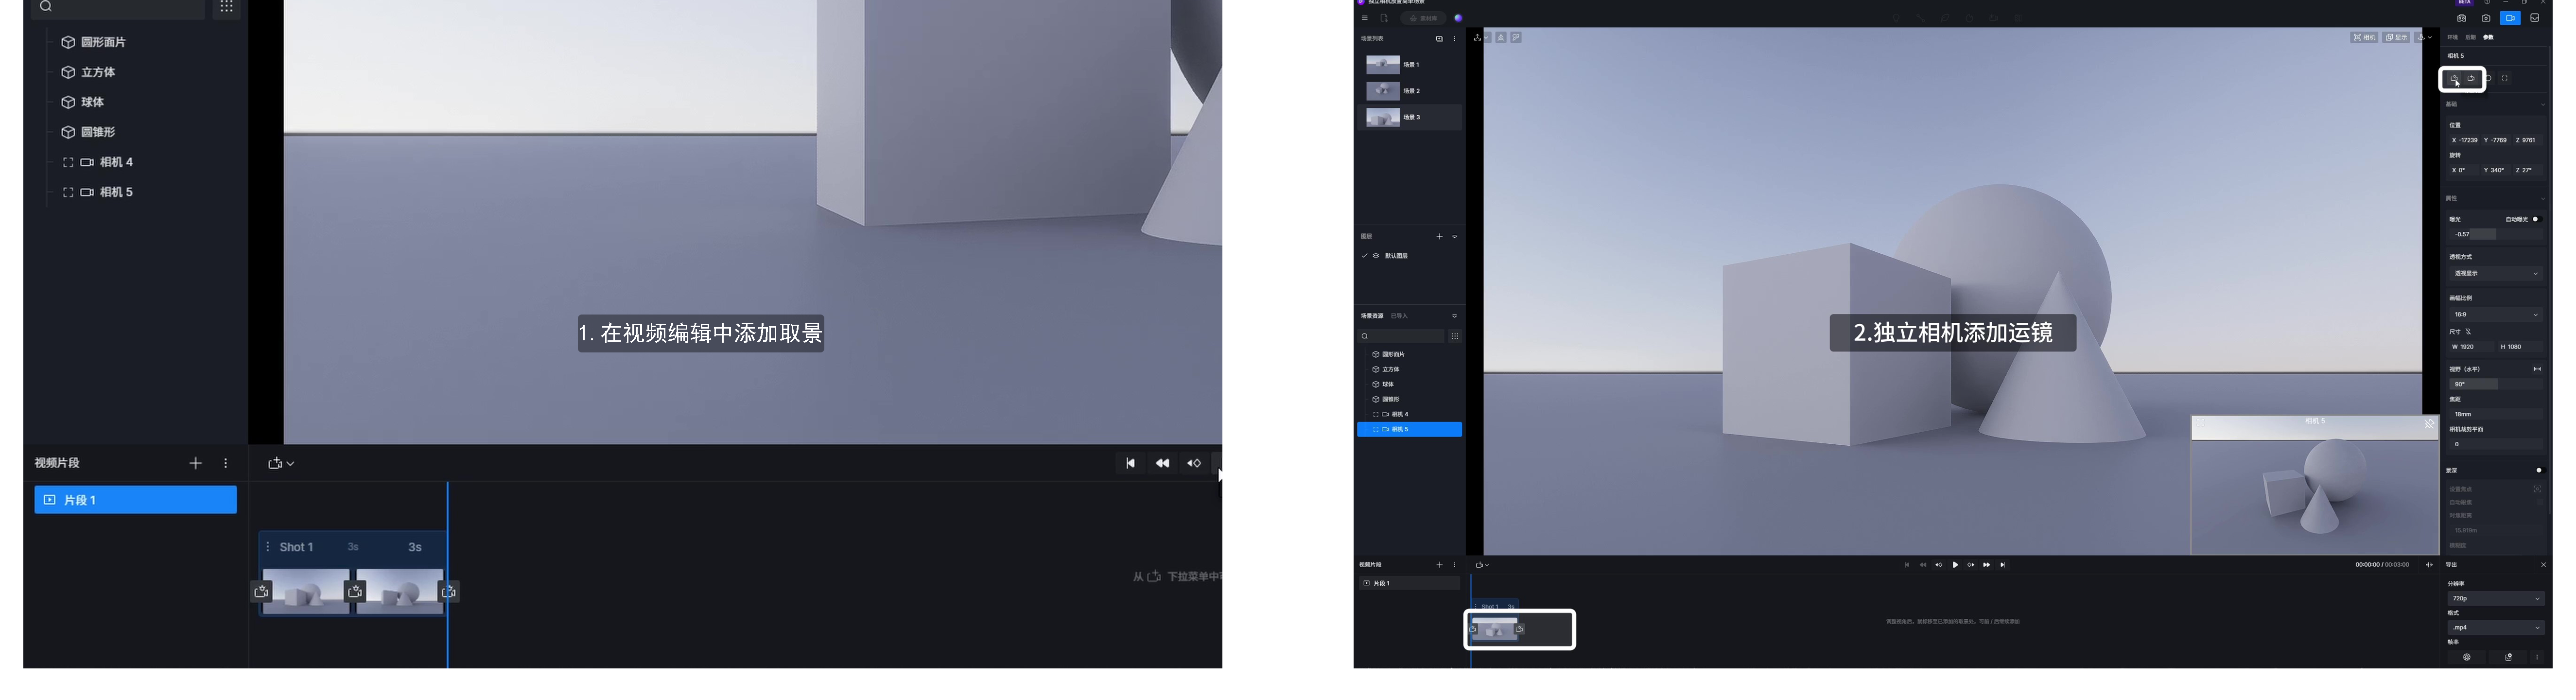Image resolution: width=2576 pixels, height=700 pixels.
Task: Add a new layer in 图层 panel
Action: (1439, 237)
